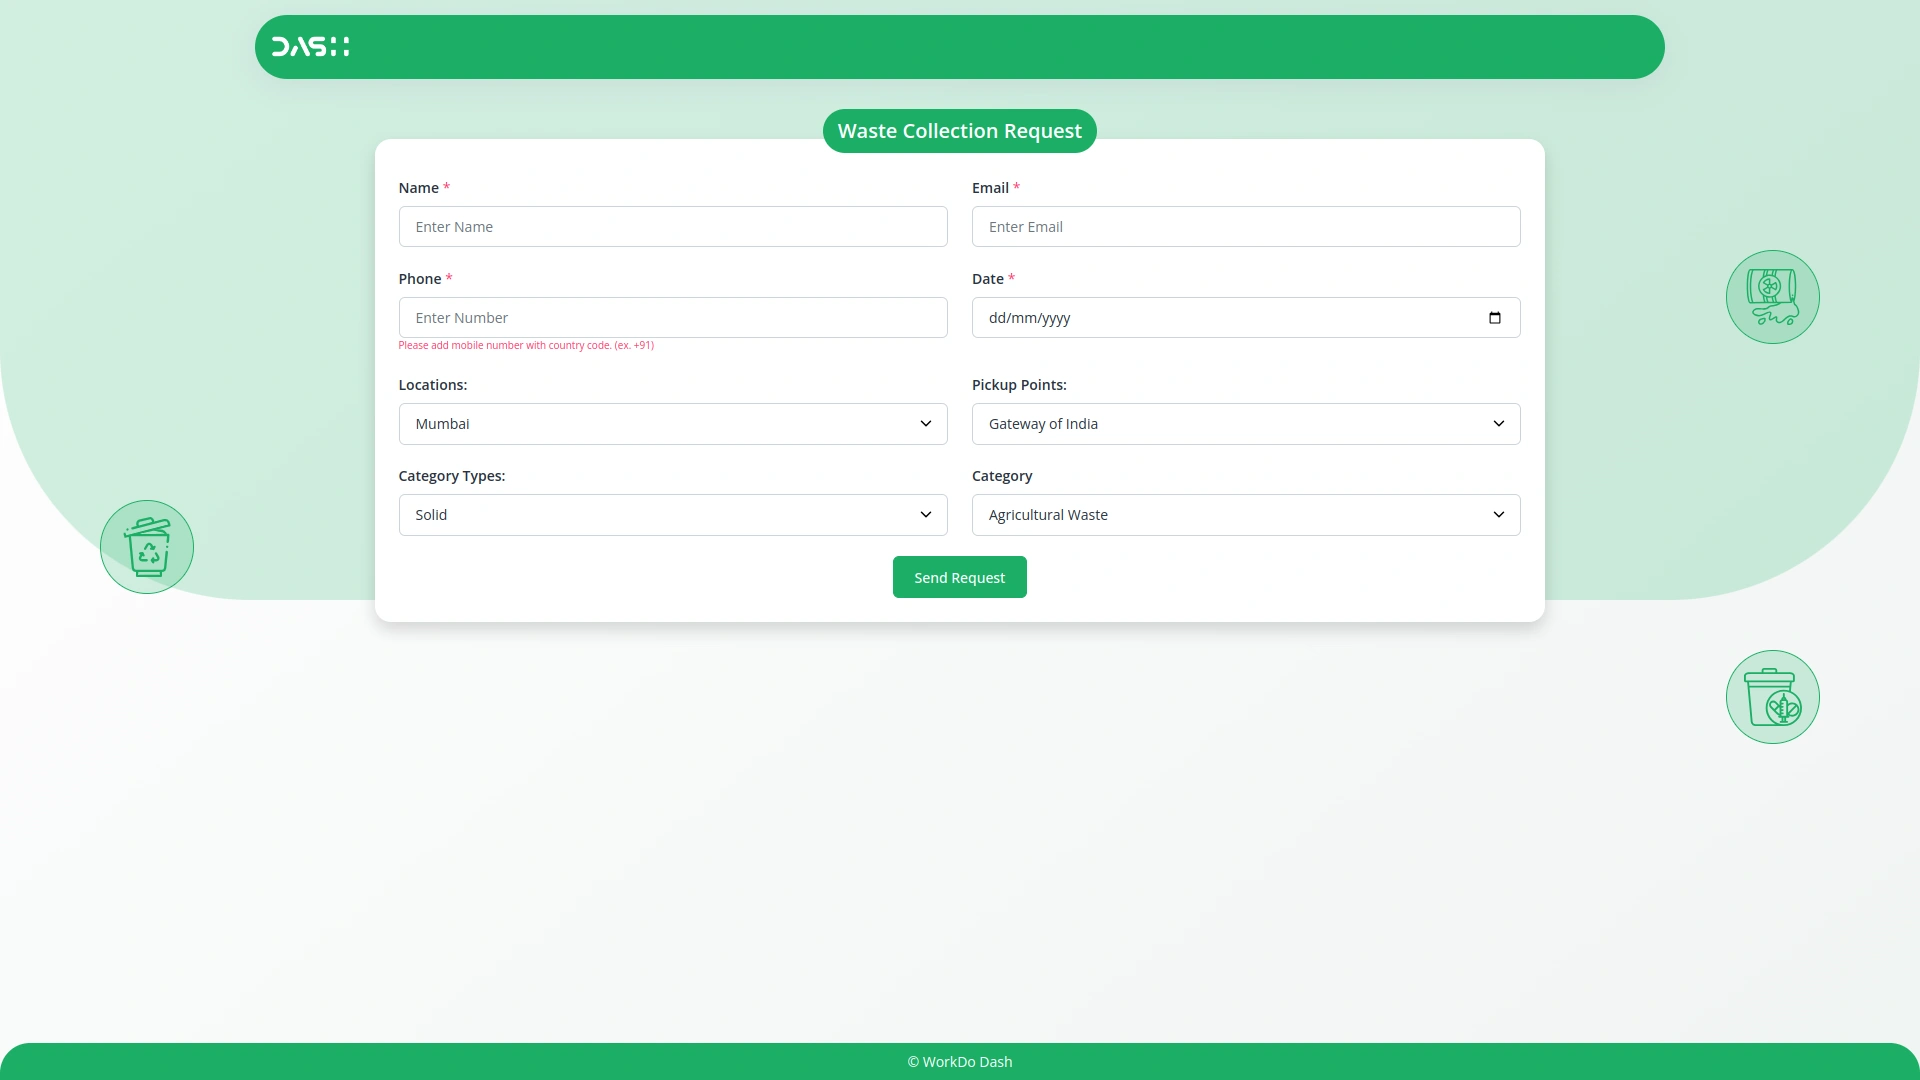The image size is (1920, 1080).
Task: Click the spilled barrel waste icon
Action: click(x=1772, y=297)
